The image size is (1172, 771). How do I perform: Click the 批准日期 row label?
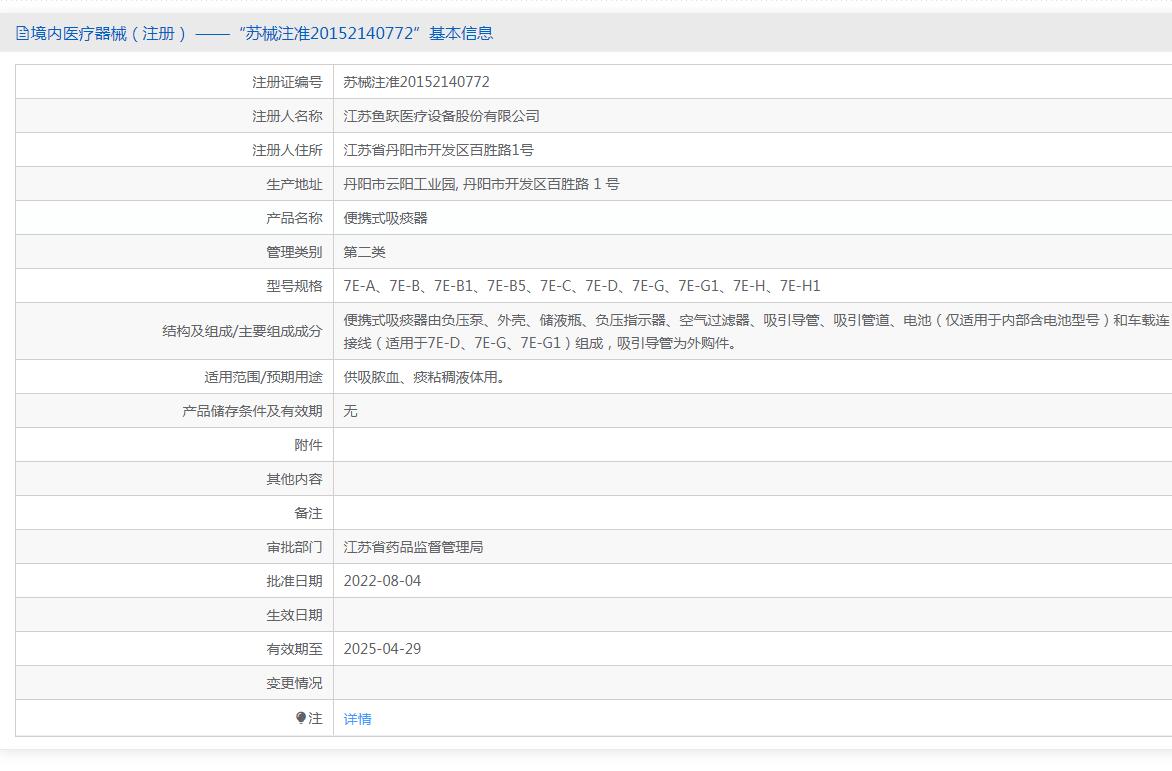[294, 581]
